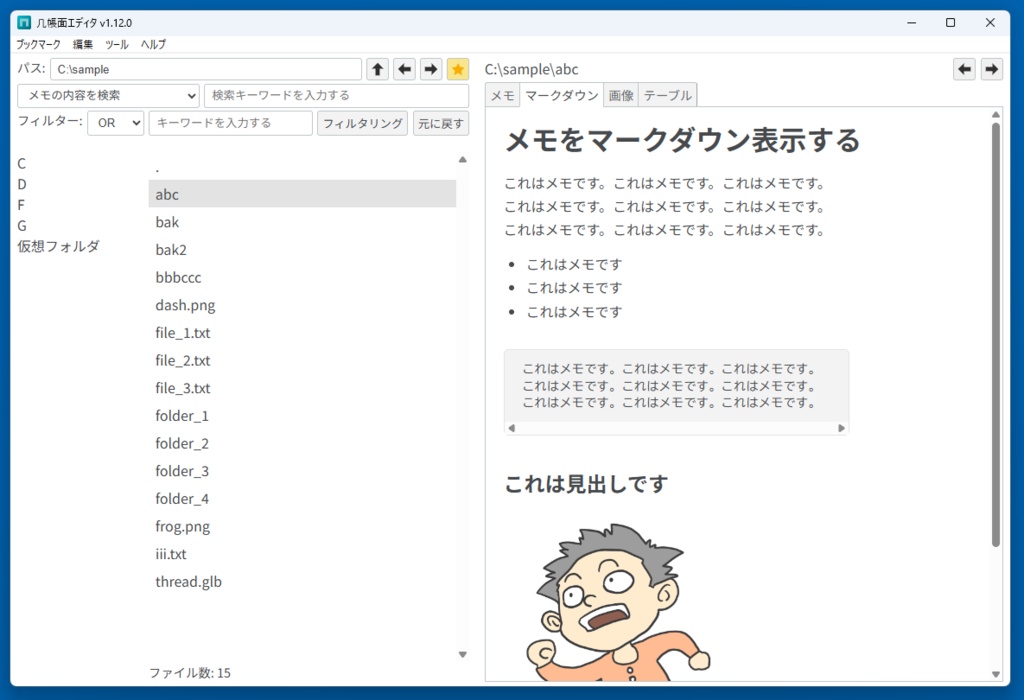
Task: Open the OR filter condition dropdown
Action: [x=115, y=122]
